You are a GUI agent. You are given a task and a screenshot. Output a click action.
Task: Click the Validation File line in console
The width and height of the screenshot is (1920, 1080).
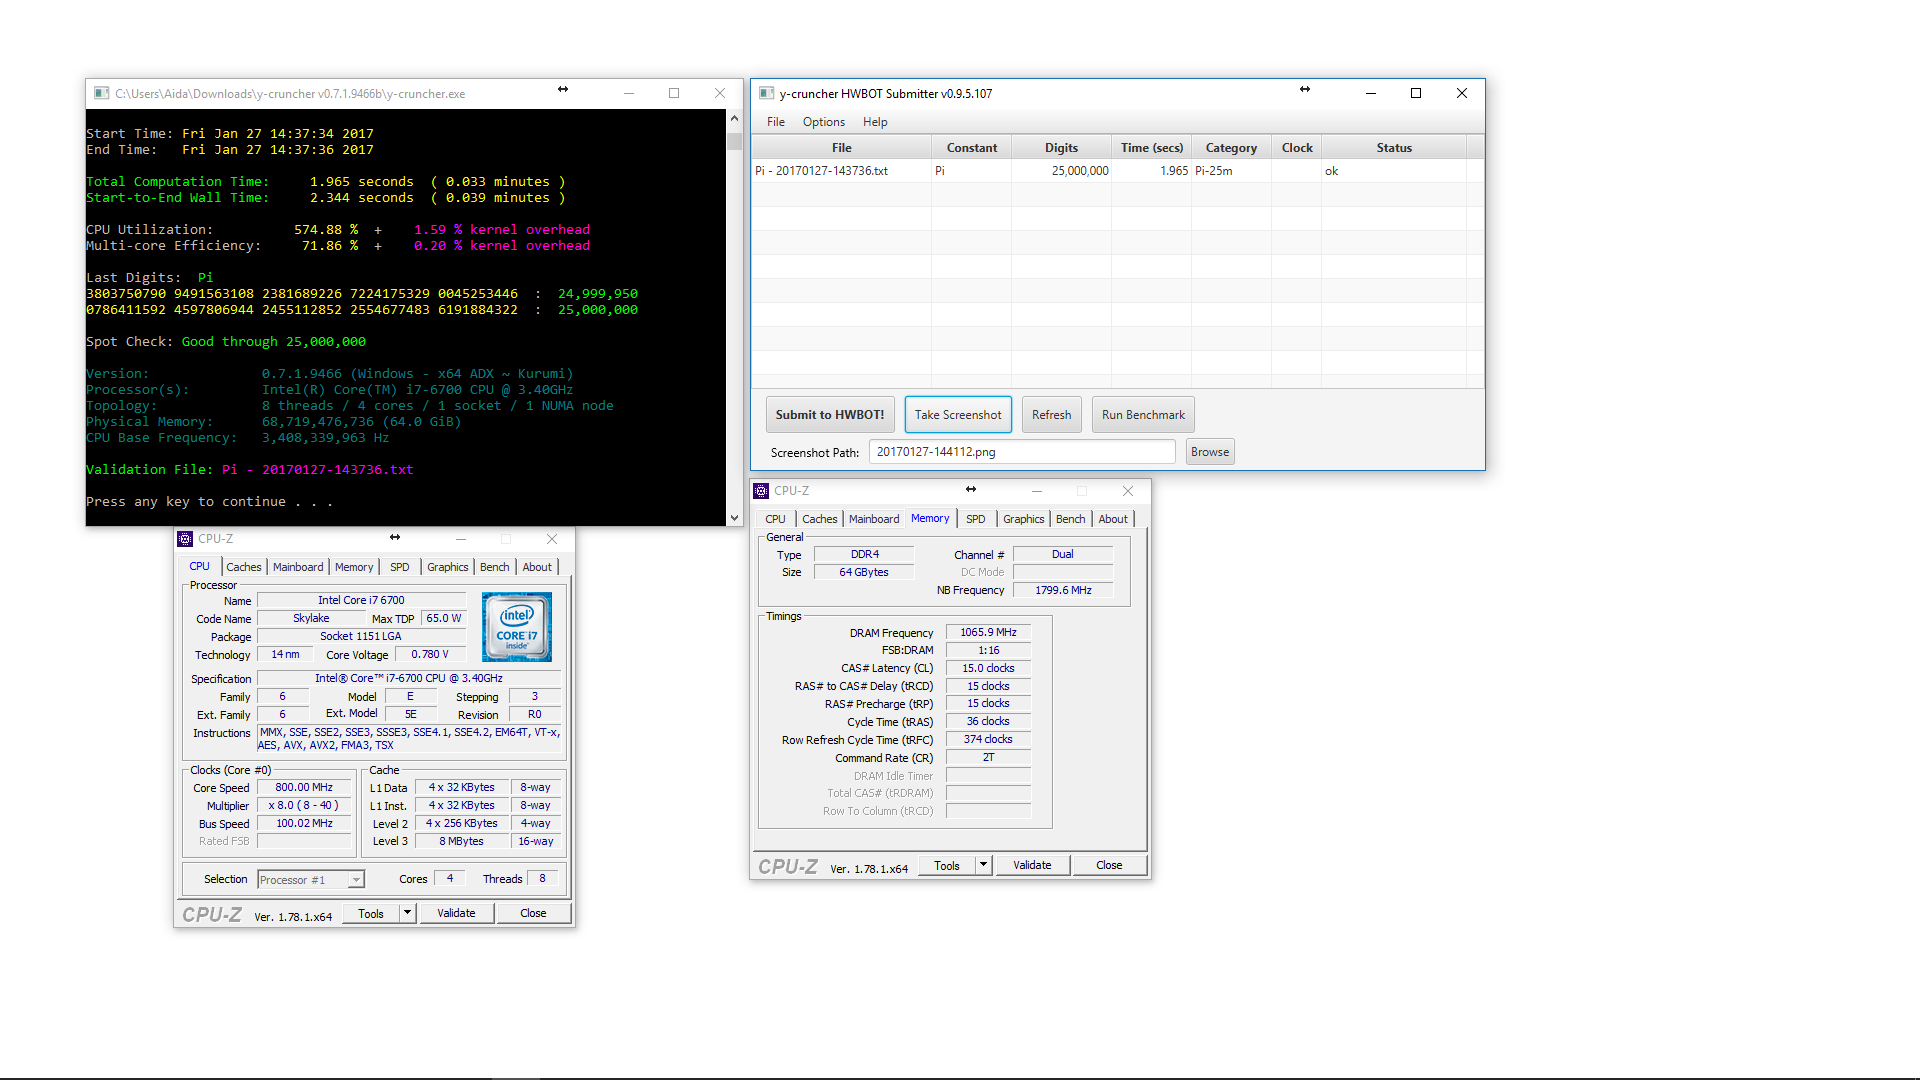coord(249,469)
